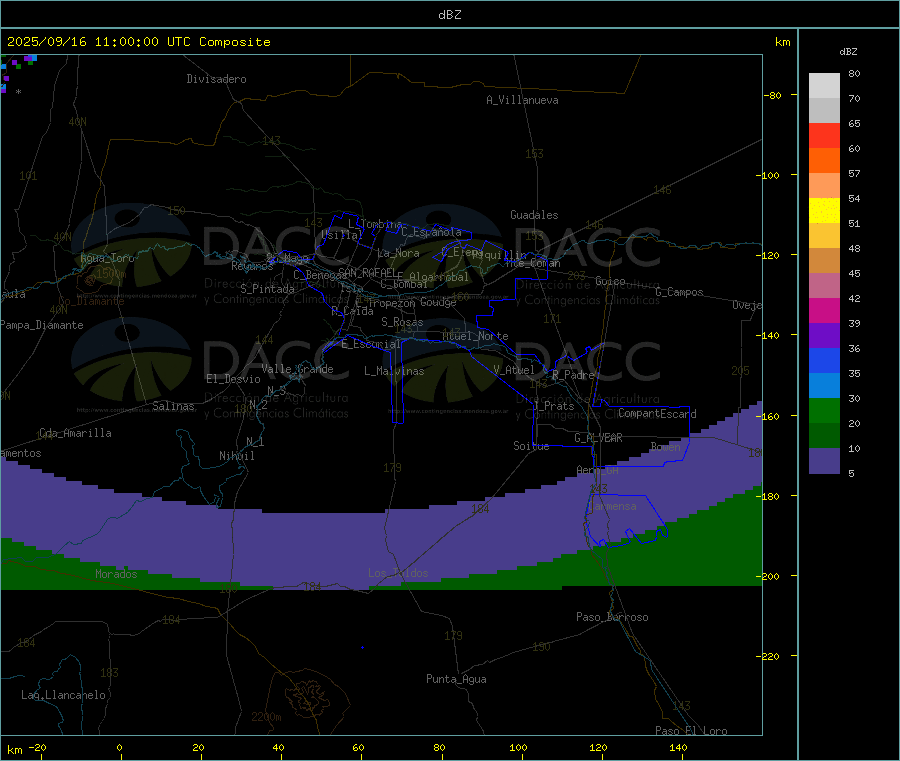Click the 2200m volcano elevation label
Screen dimensions: 900x761
click(x=266, y=717)
